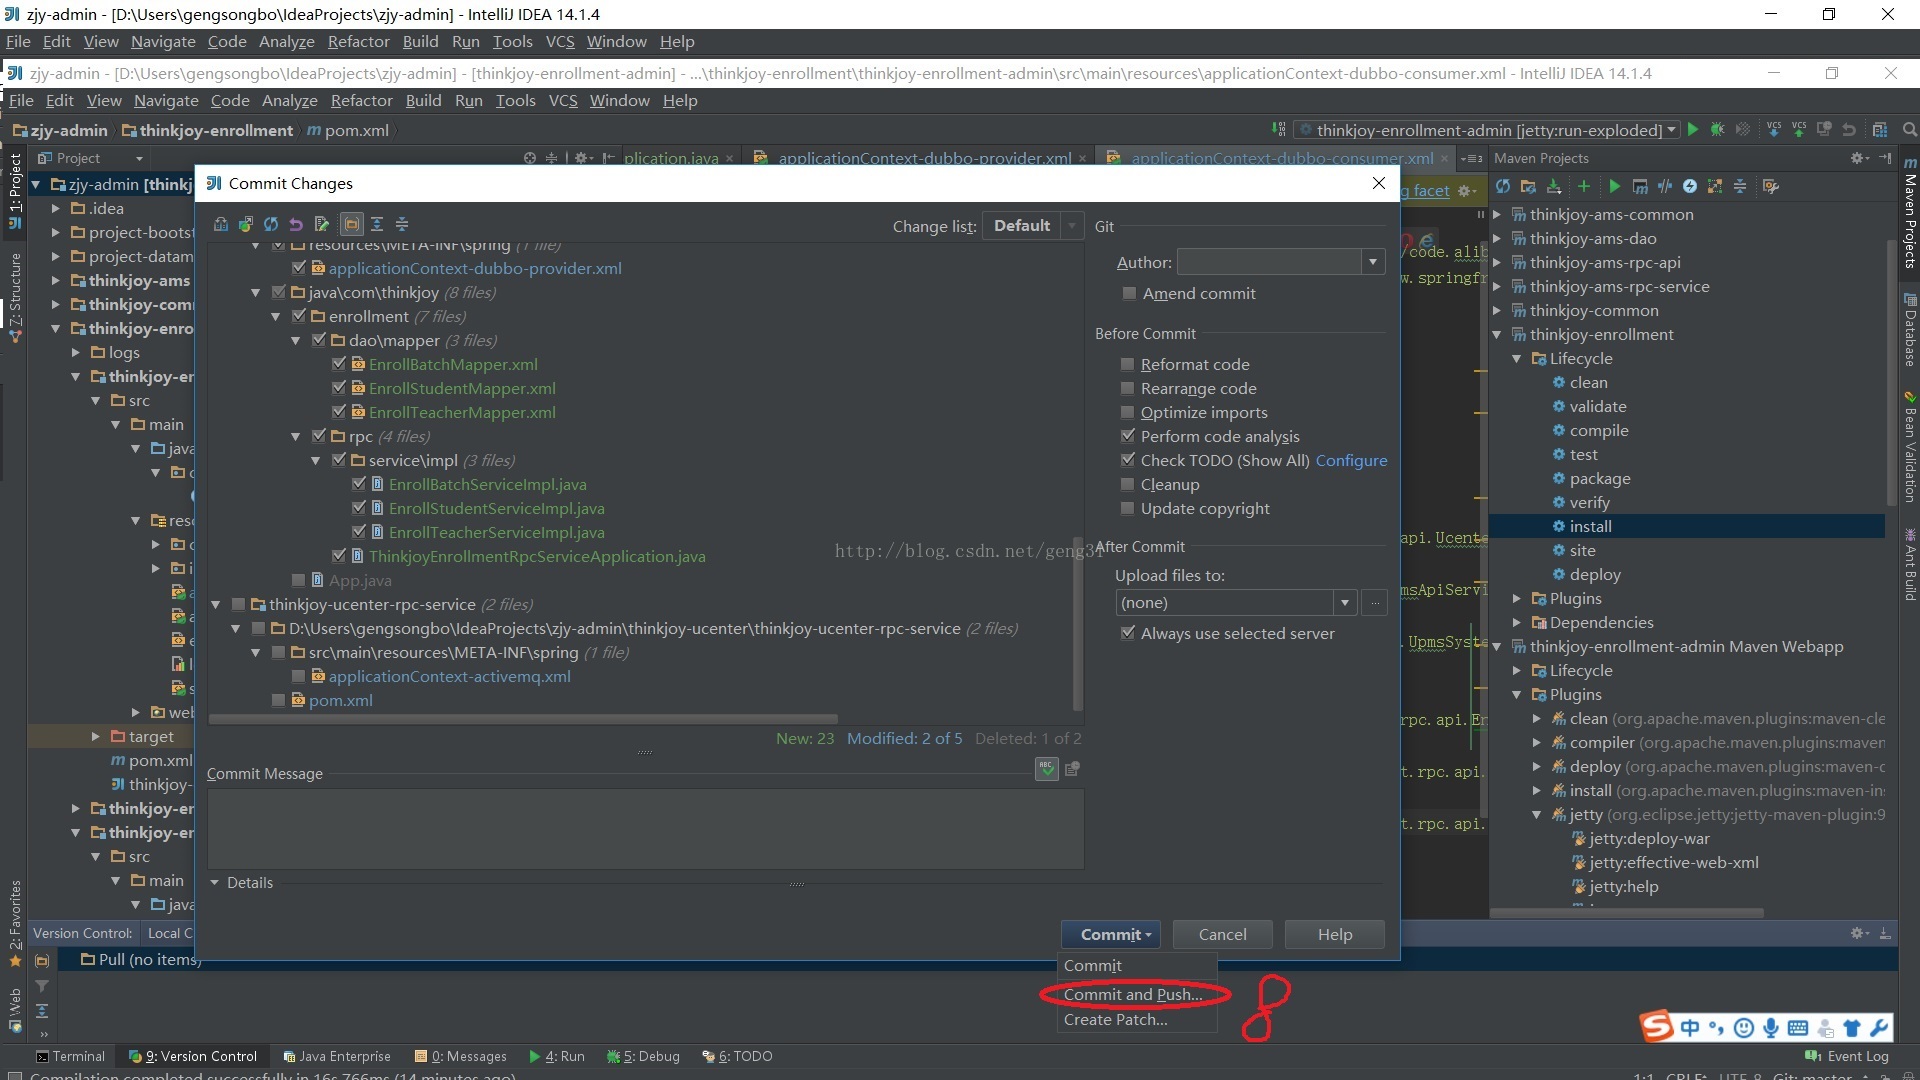Click the Update copyright icon

(1126, 508)
